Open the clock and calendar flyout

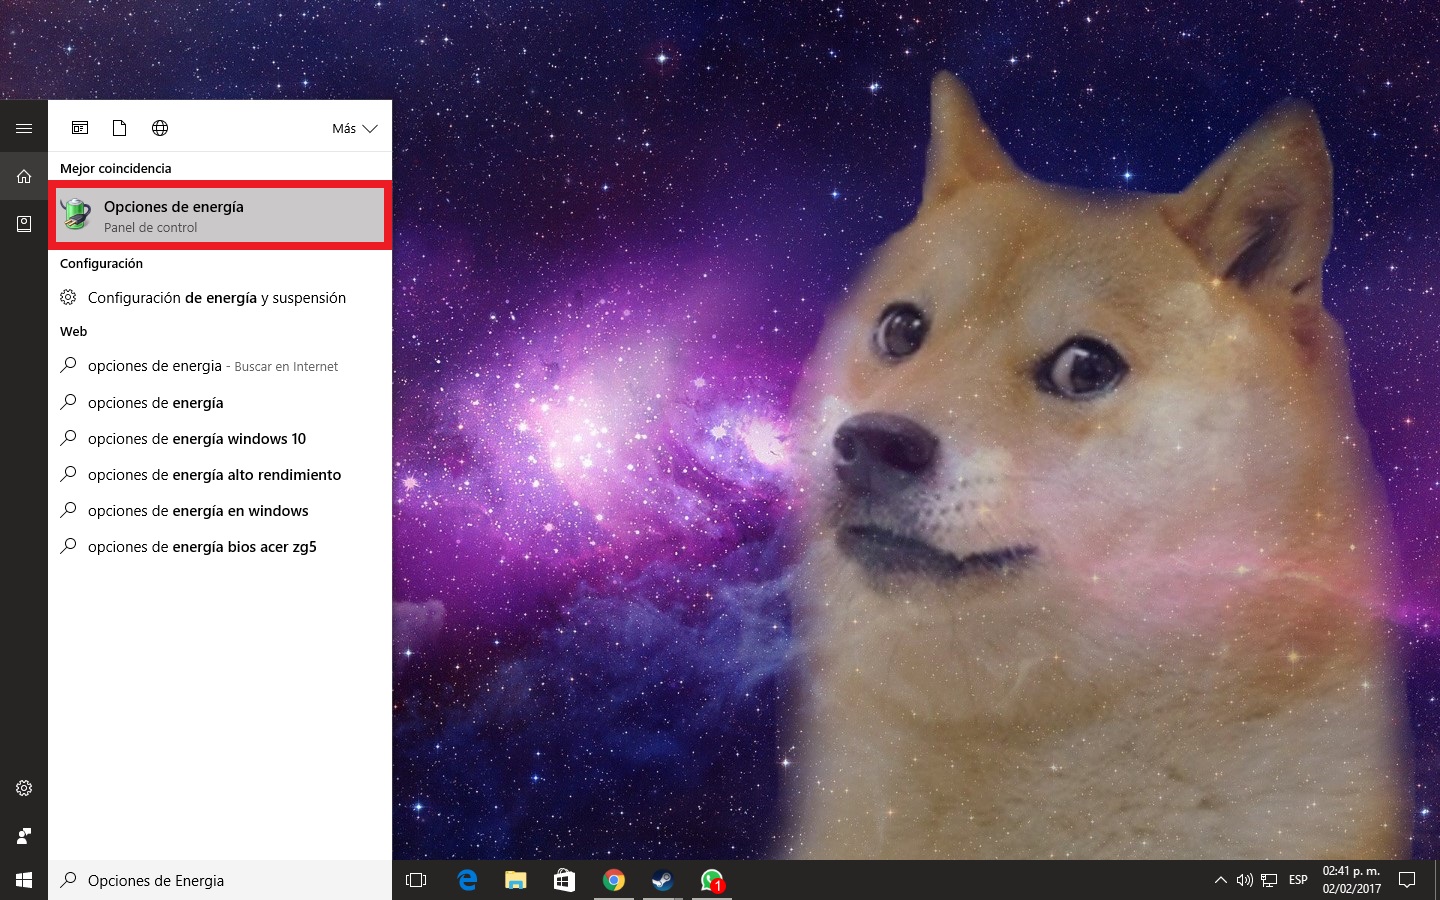coord(1351,880)
